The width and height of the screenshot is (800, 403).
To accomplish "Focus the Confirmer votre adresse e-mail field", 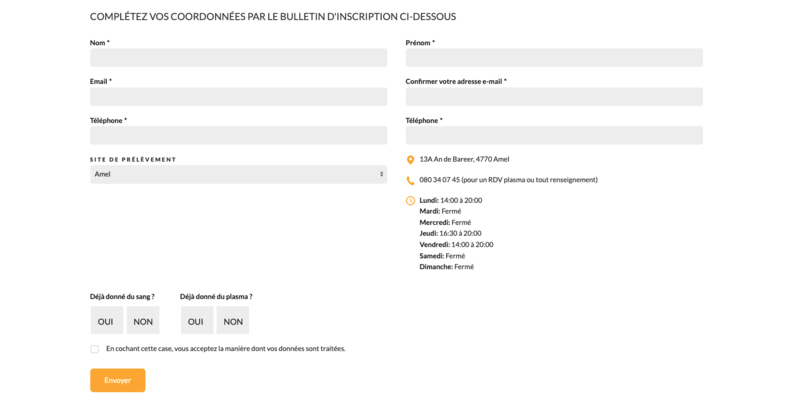I will (554, 97).
